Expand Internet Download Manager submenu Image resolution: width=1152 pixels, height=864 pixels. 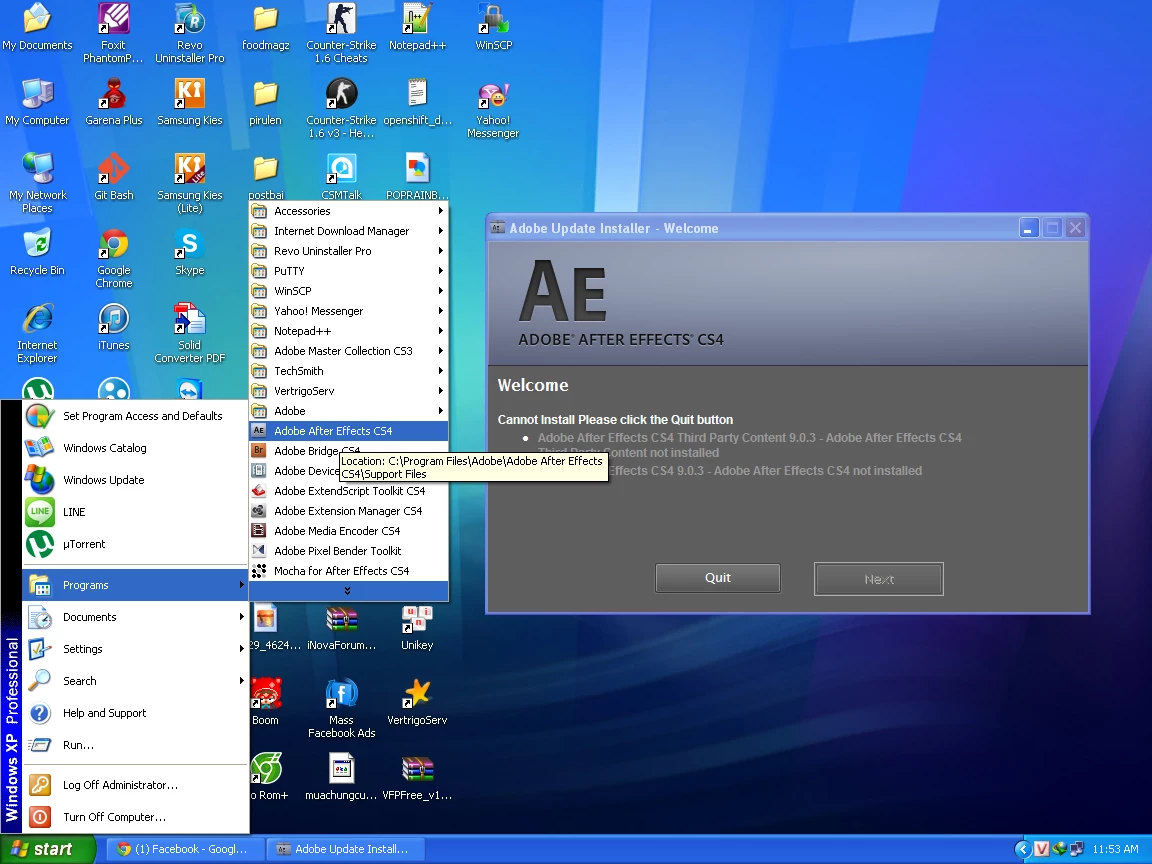click(348, 231)
